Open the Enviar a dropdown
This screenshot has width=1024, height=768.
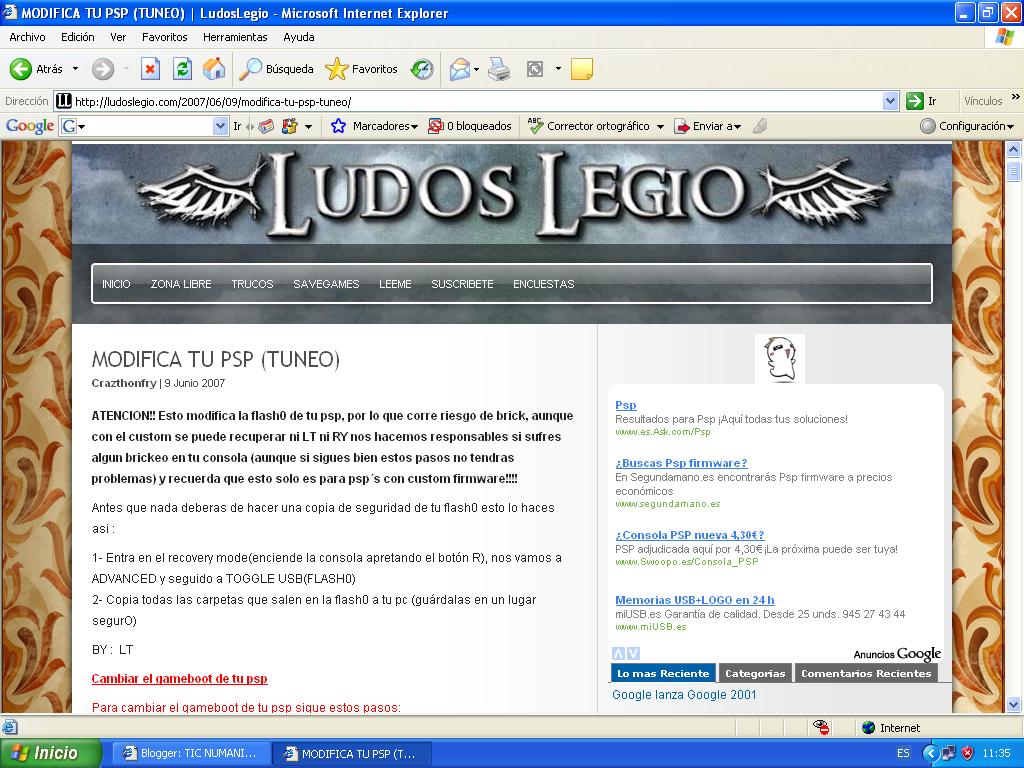[737, 127]
